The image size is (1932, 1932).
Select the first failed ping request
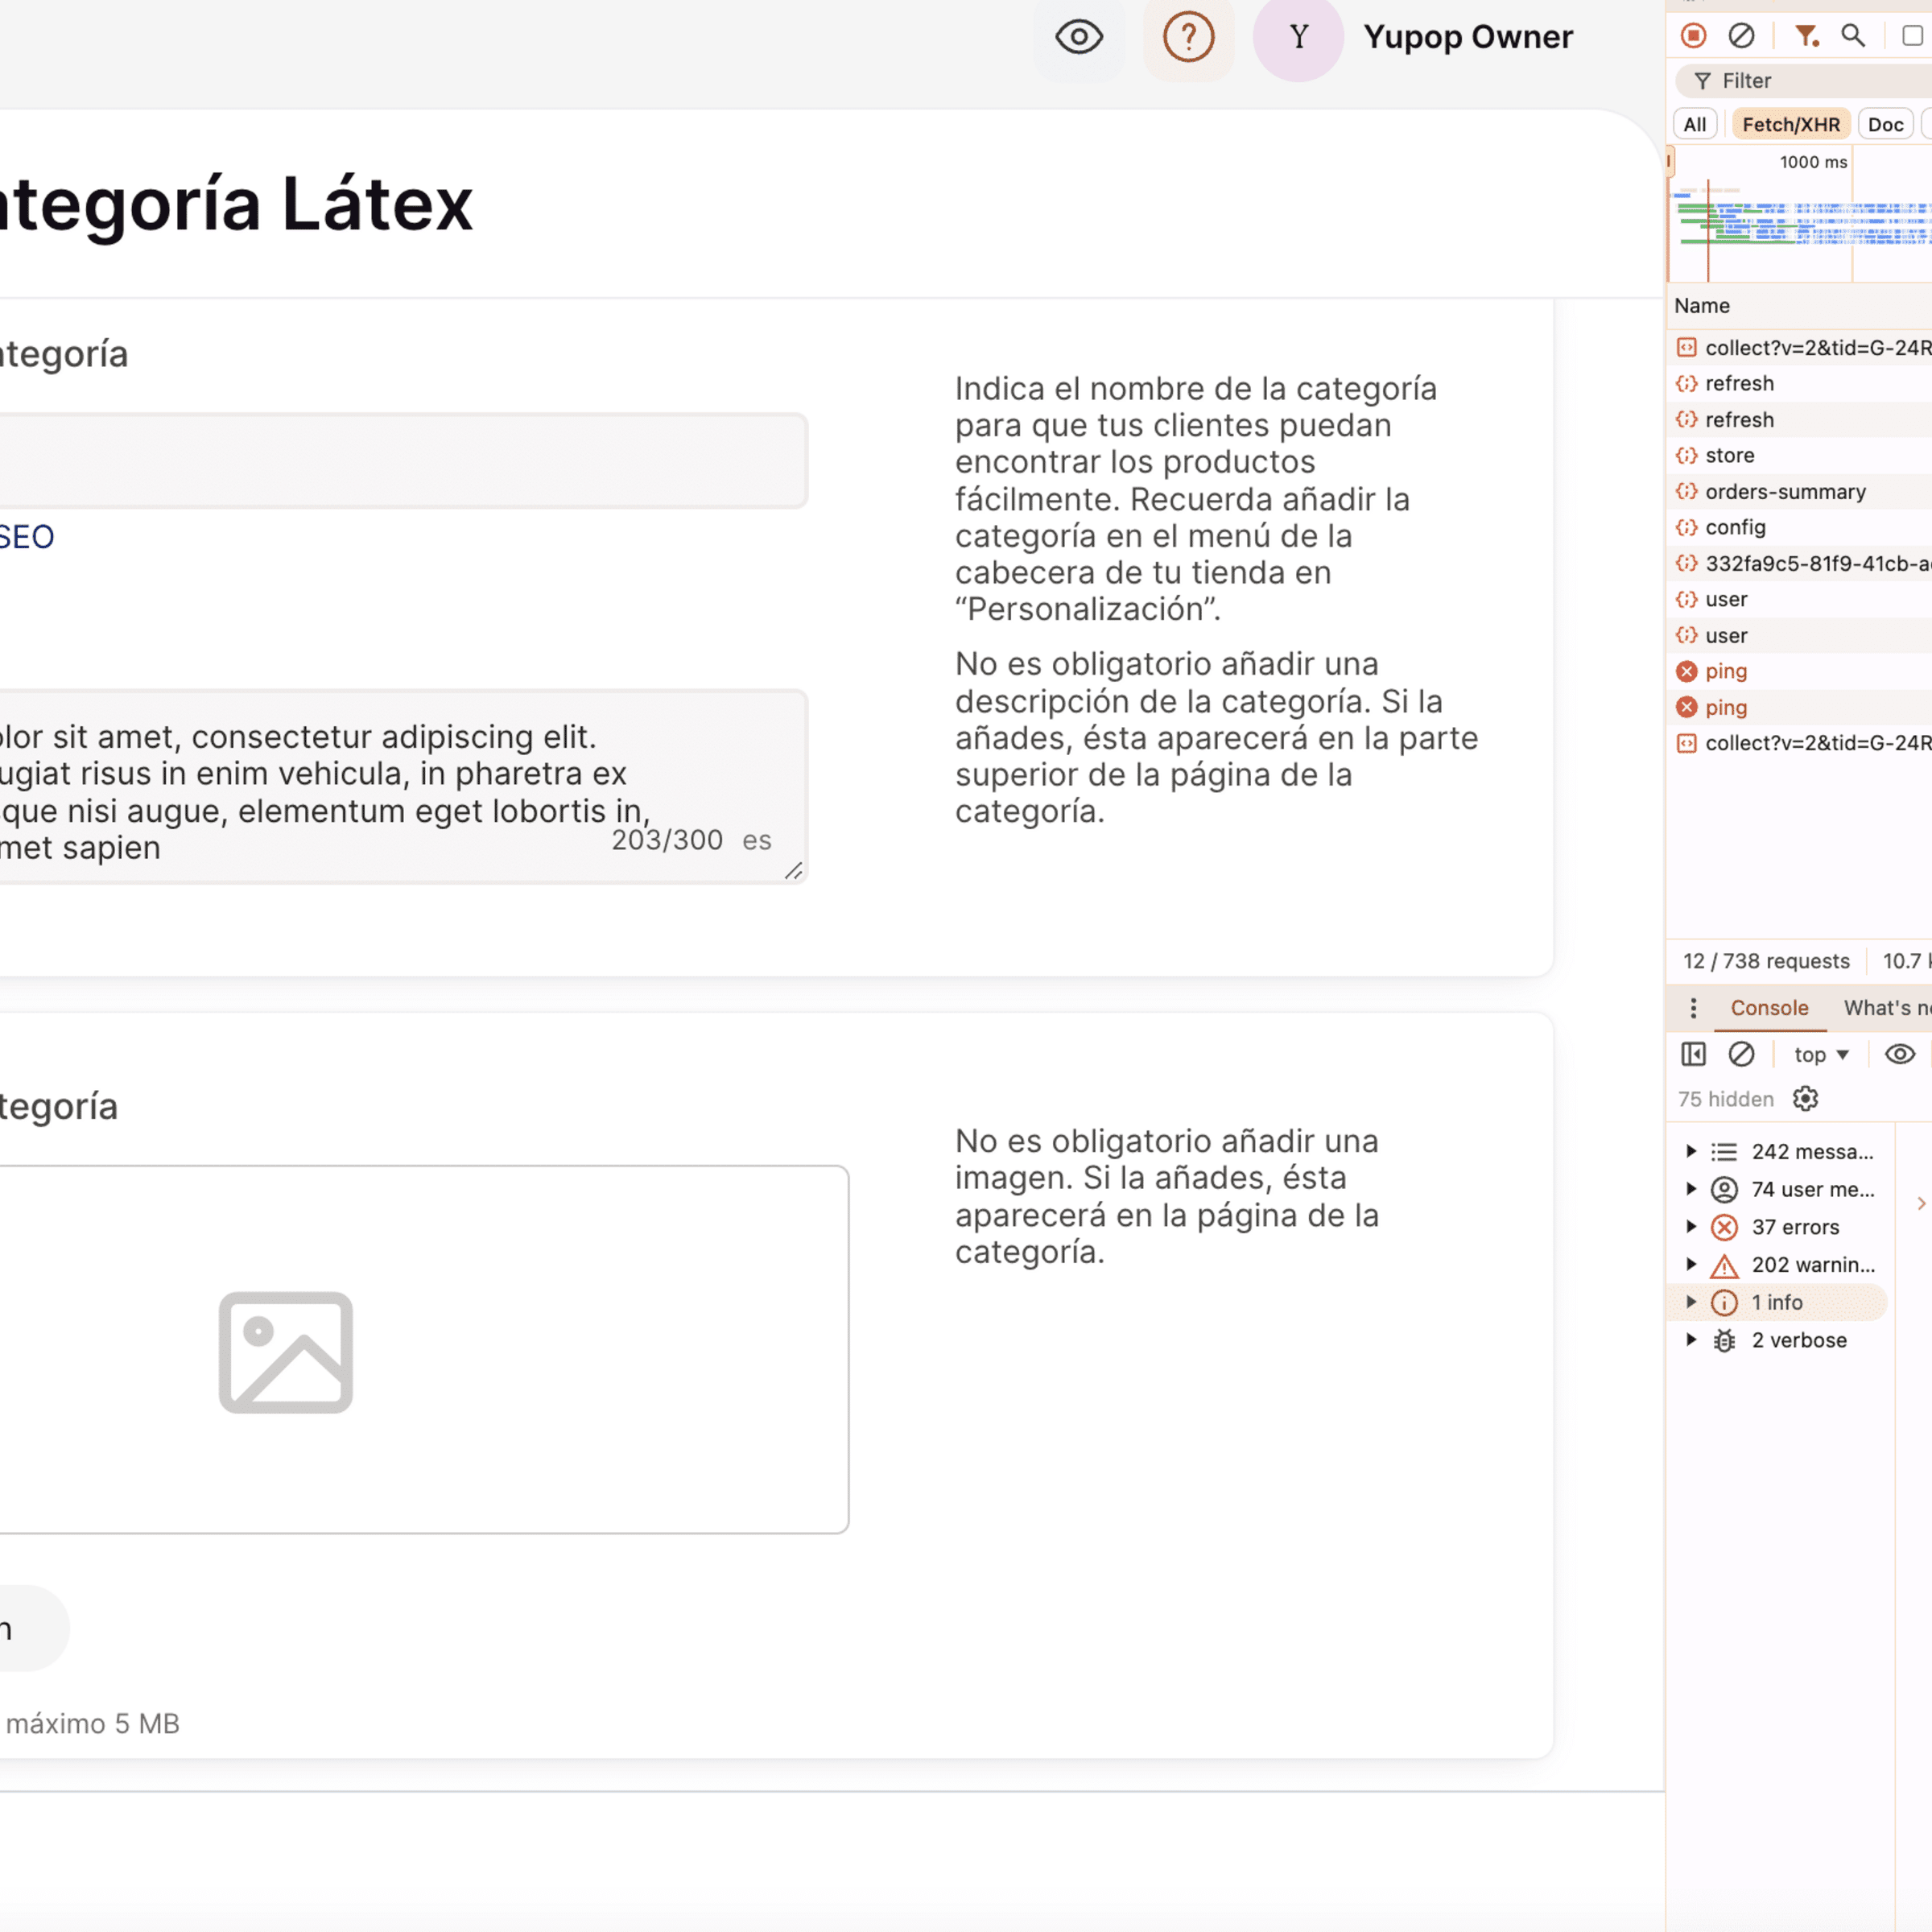pyautogui.click(x=1726, y=671)
